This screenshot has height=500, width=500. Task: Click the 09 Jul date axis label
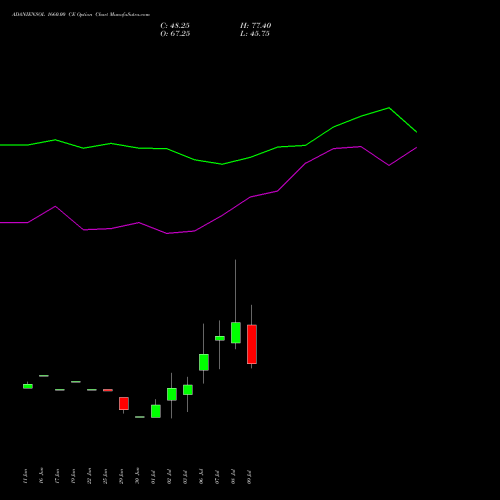tap(249, 477)
